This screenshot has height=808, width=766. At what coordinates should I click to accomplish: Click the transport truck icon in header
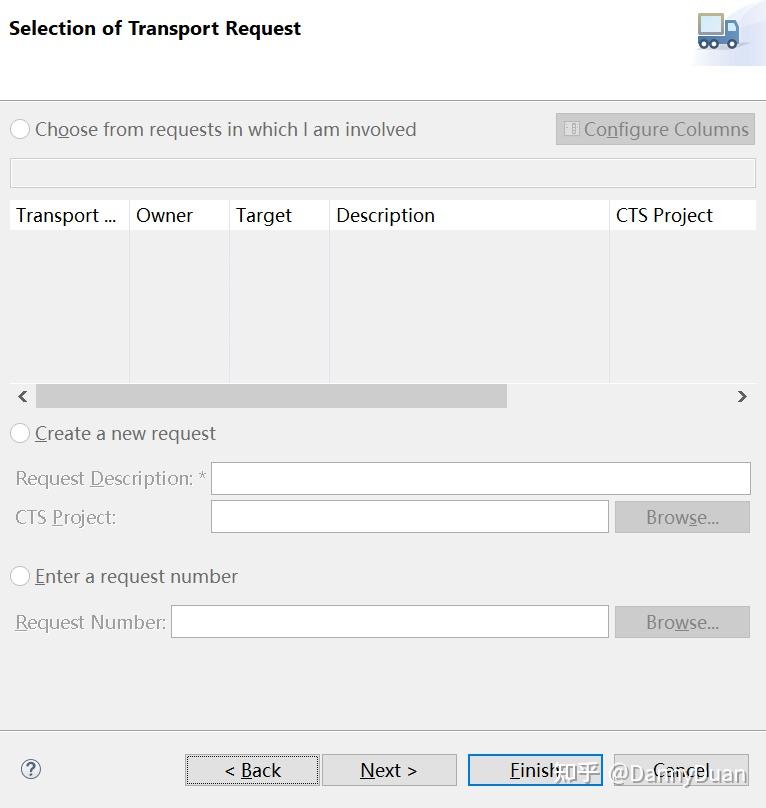(x=718, y=31)
